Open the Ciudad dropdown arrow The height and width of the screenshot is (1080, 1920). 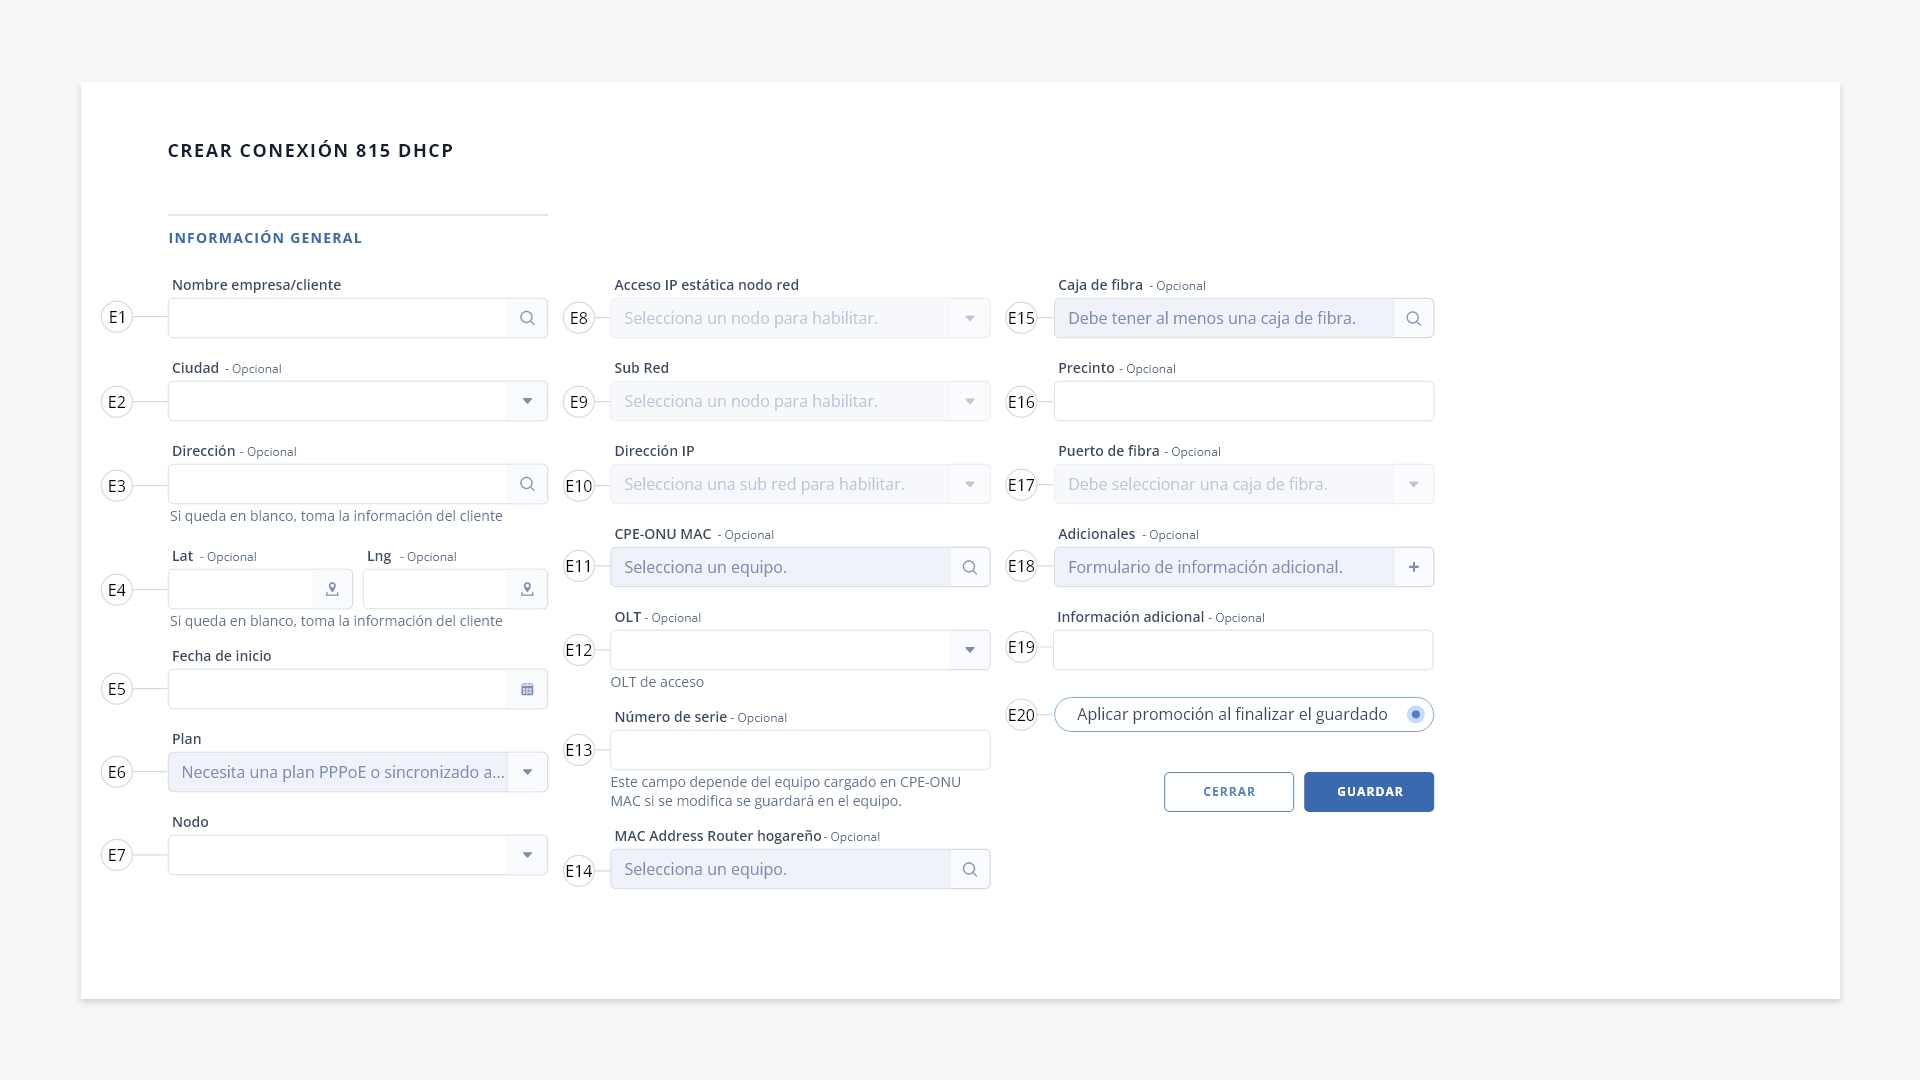[x=527, y=401]
